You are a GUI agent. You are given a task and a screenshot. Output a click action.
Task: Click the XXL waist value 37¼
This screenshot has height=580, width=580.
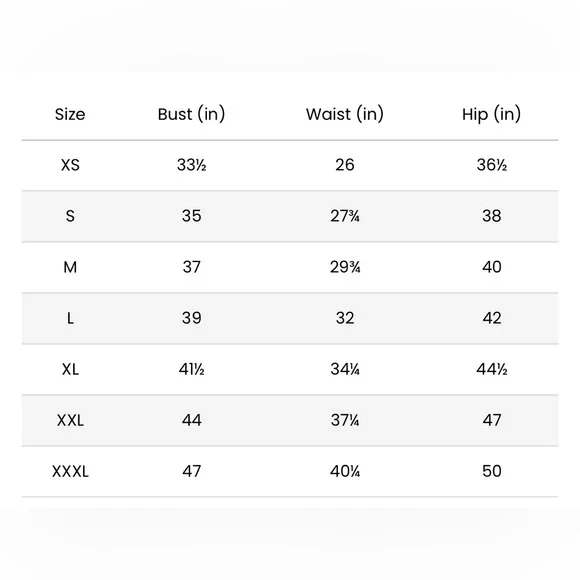[x=345, y=420]
